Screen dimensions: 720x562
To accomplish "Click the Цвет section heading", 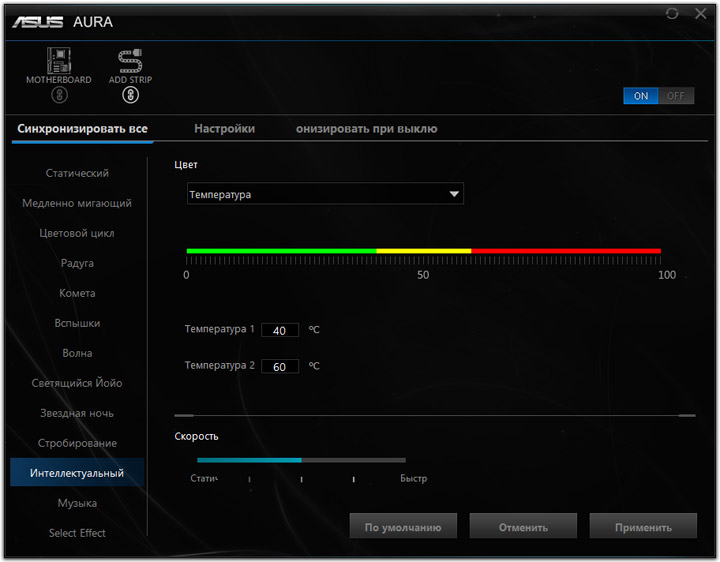I will (186, 164).
